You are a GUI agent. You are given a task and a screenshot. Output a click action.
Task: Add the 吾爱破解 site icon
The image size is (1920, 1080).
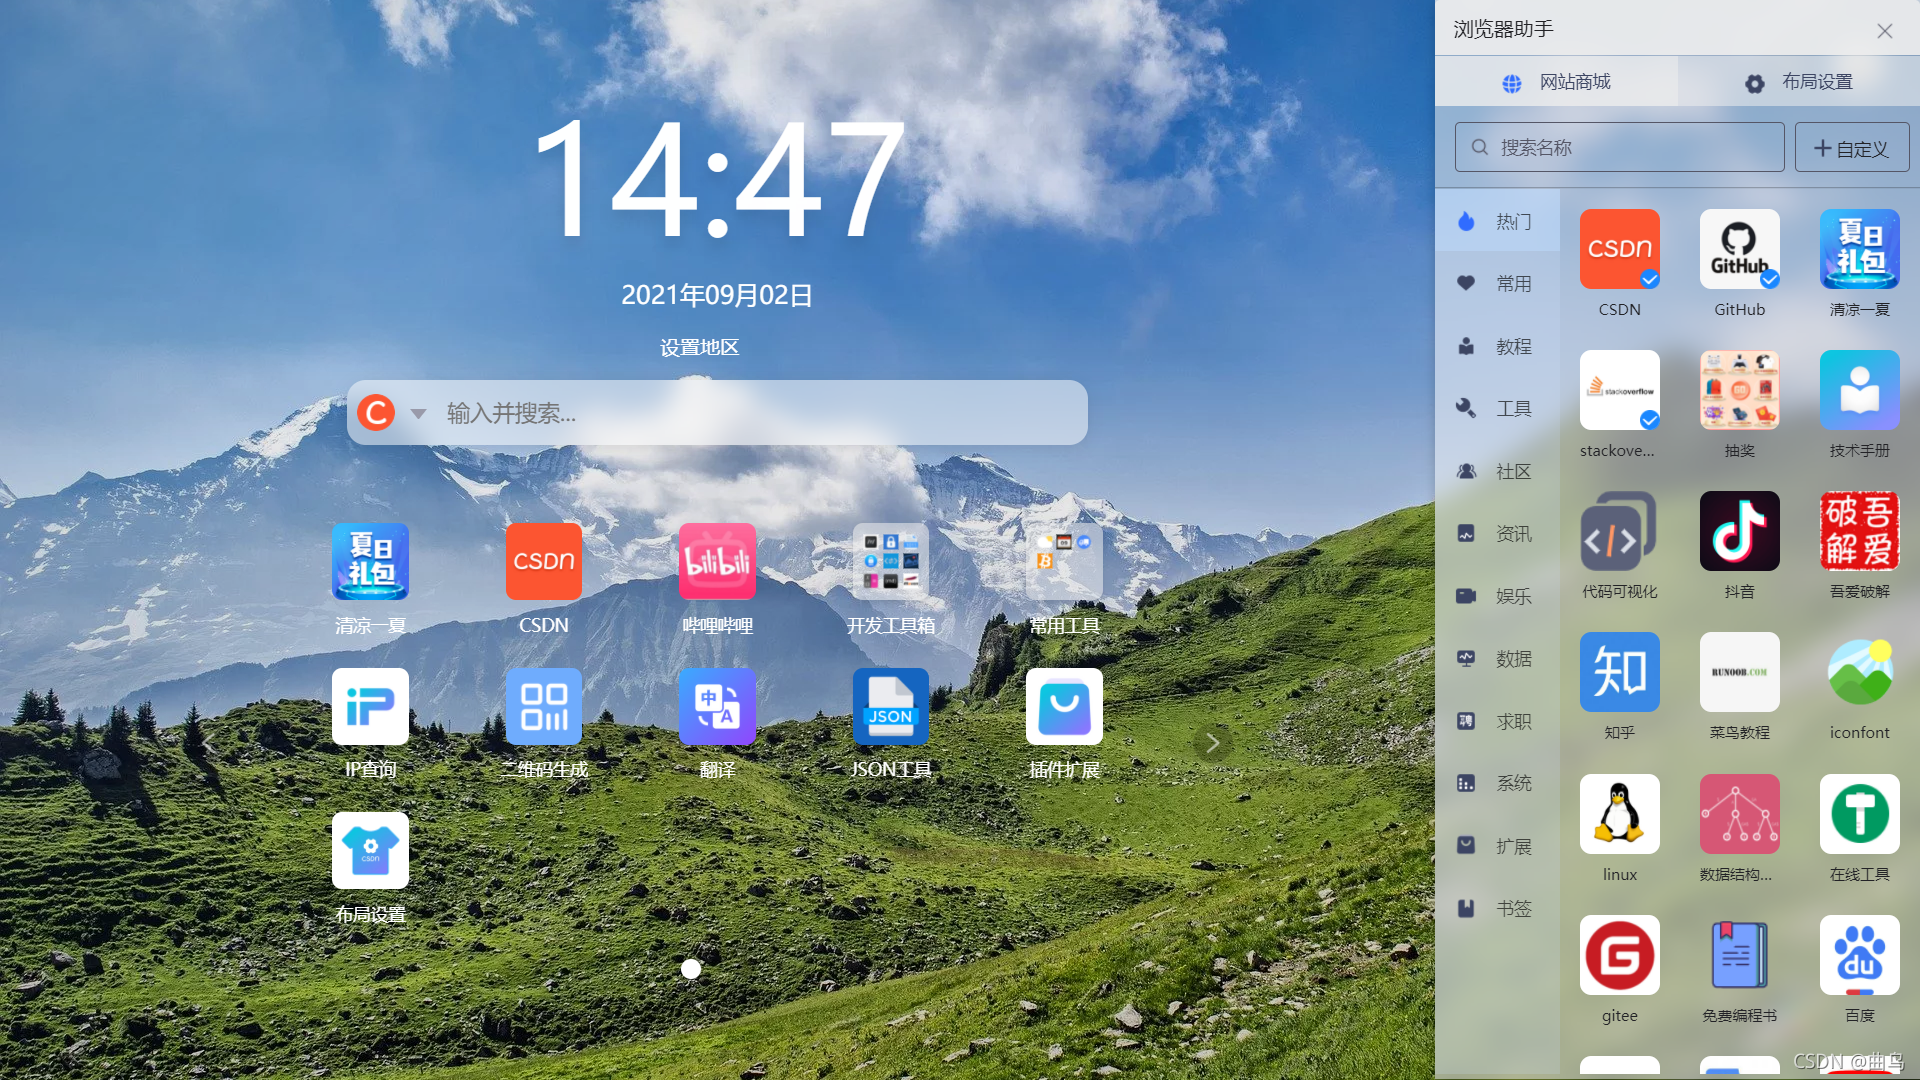[x=1859, y=531]
